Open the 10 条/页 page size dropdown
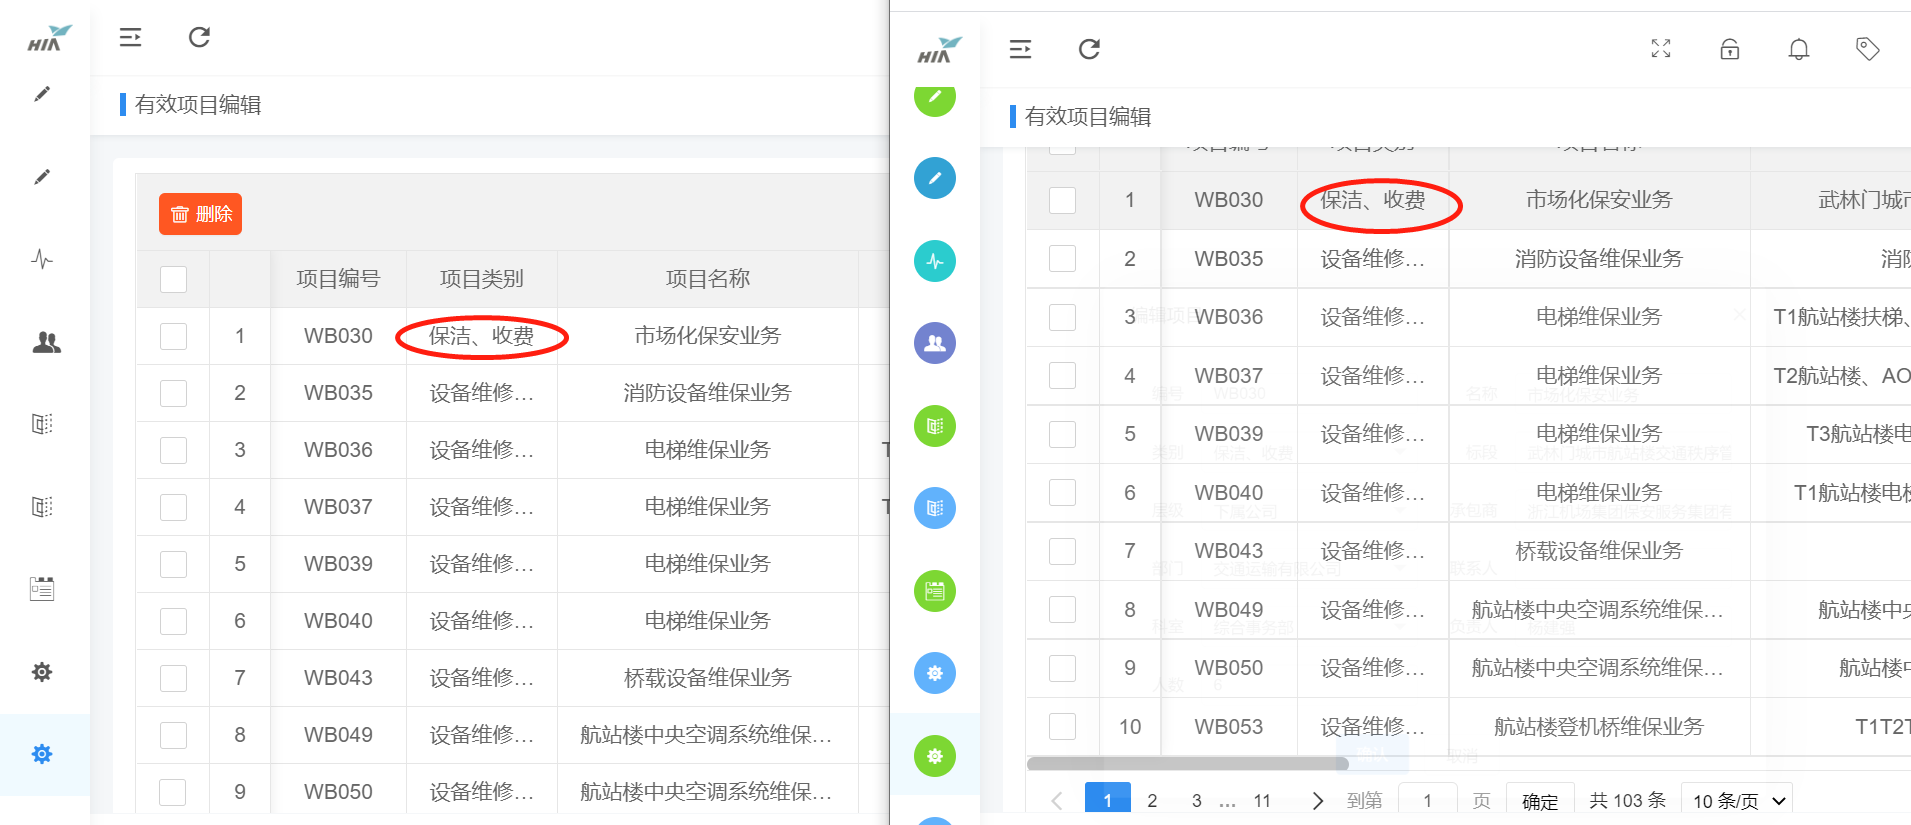The height and width of the screenshot is (825, 1911). tap(1737, 801)
